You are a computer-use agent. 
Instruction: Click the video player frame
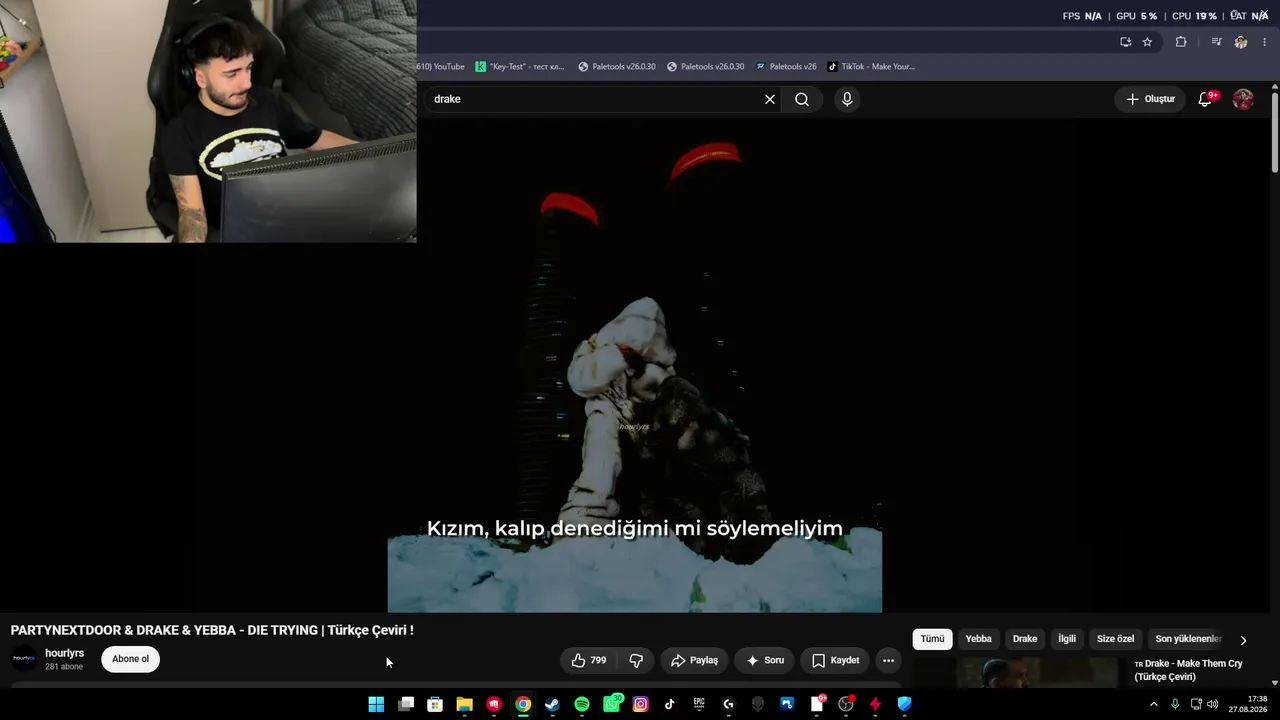point(635,365)
